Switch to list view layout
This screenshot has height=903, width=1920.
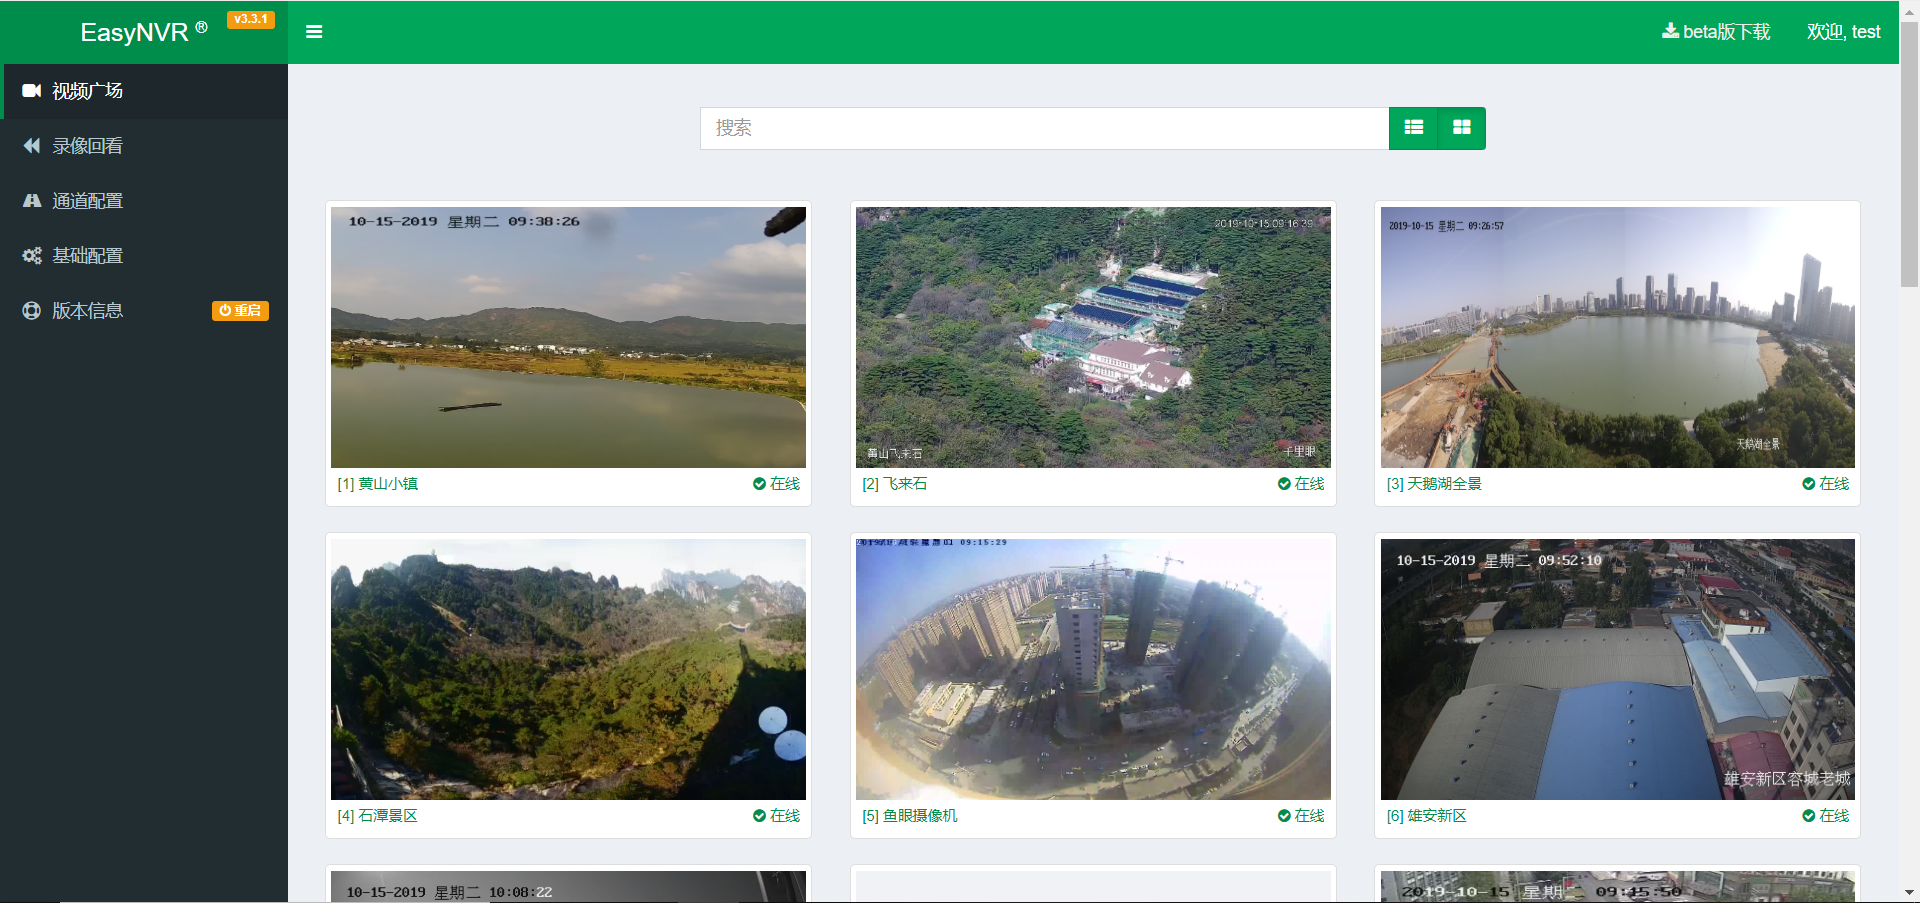tap(1413, 128)
